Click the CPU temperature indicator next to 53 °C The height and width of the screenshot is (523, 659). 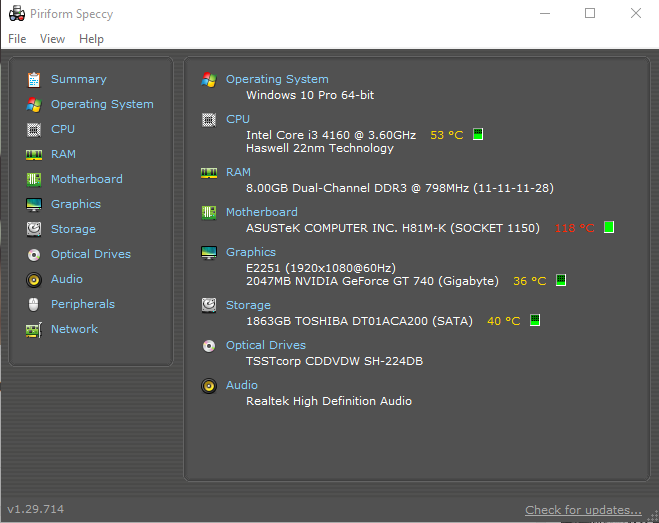click(x=478, y=134)
